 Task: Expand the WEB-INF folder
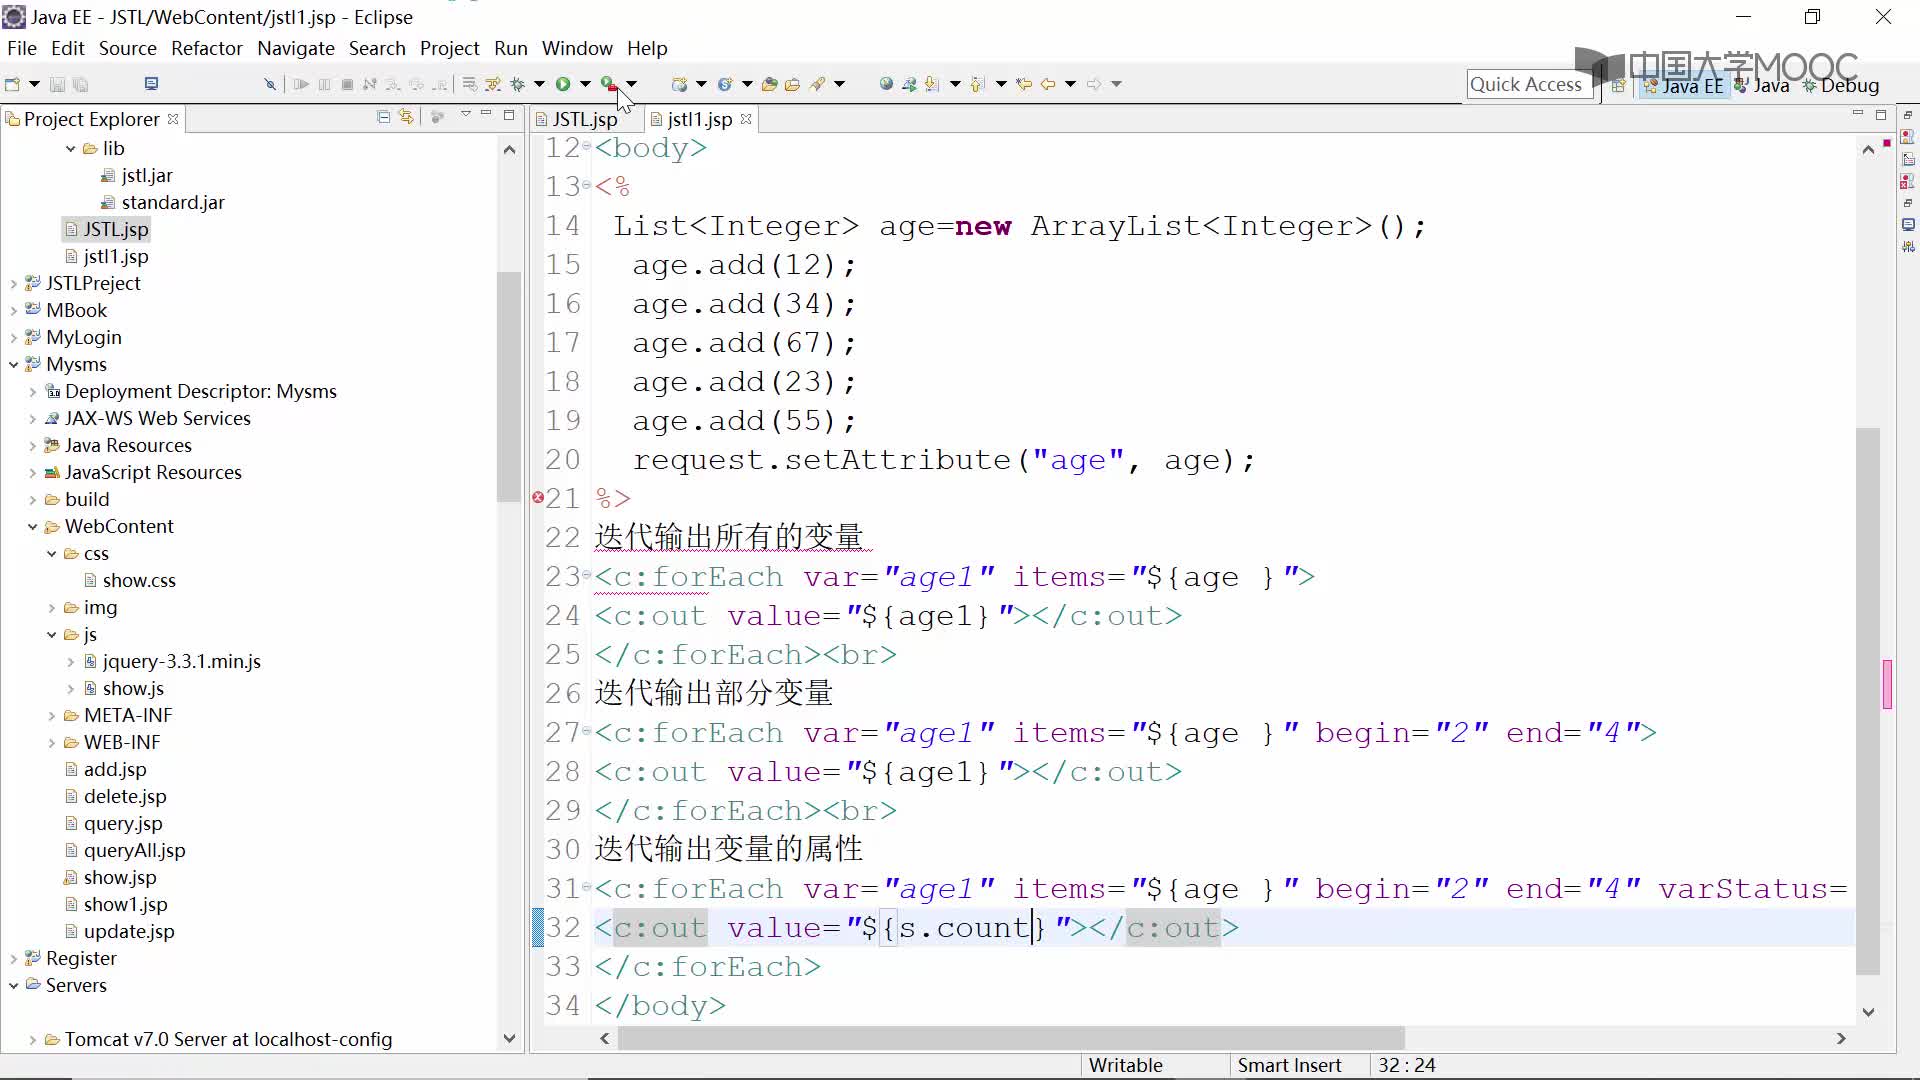coord(51,743)
